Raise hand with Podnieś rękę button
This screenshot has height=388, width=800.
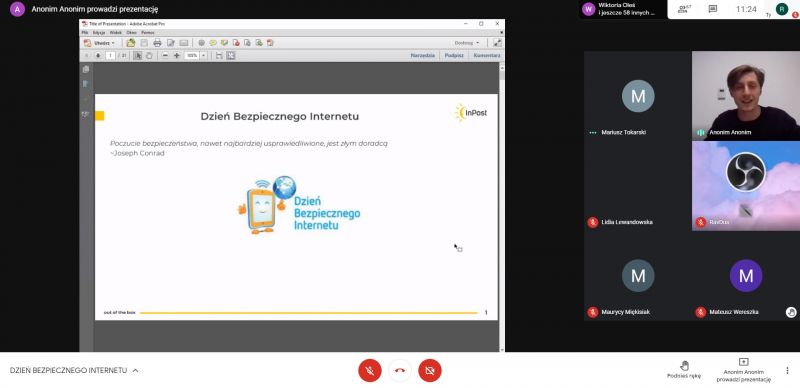tap(684, 370)
